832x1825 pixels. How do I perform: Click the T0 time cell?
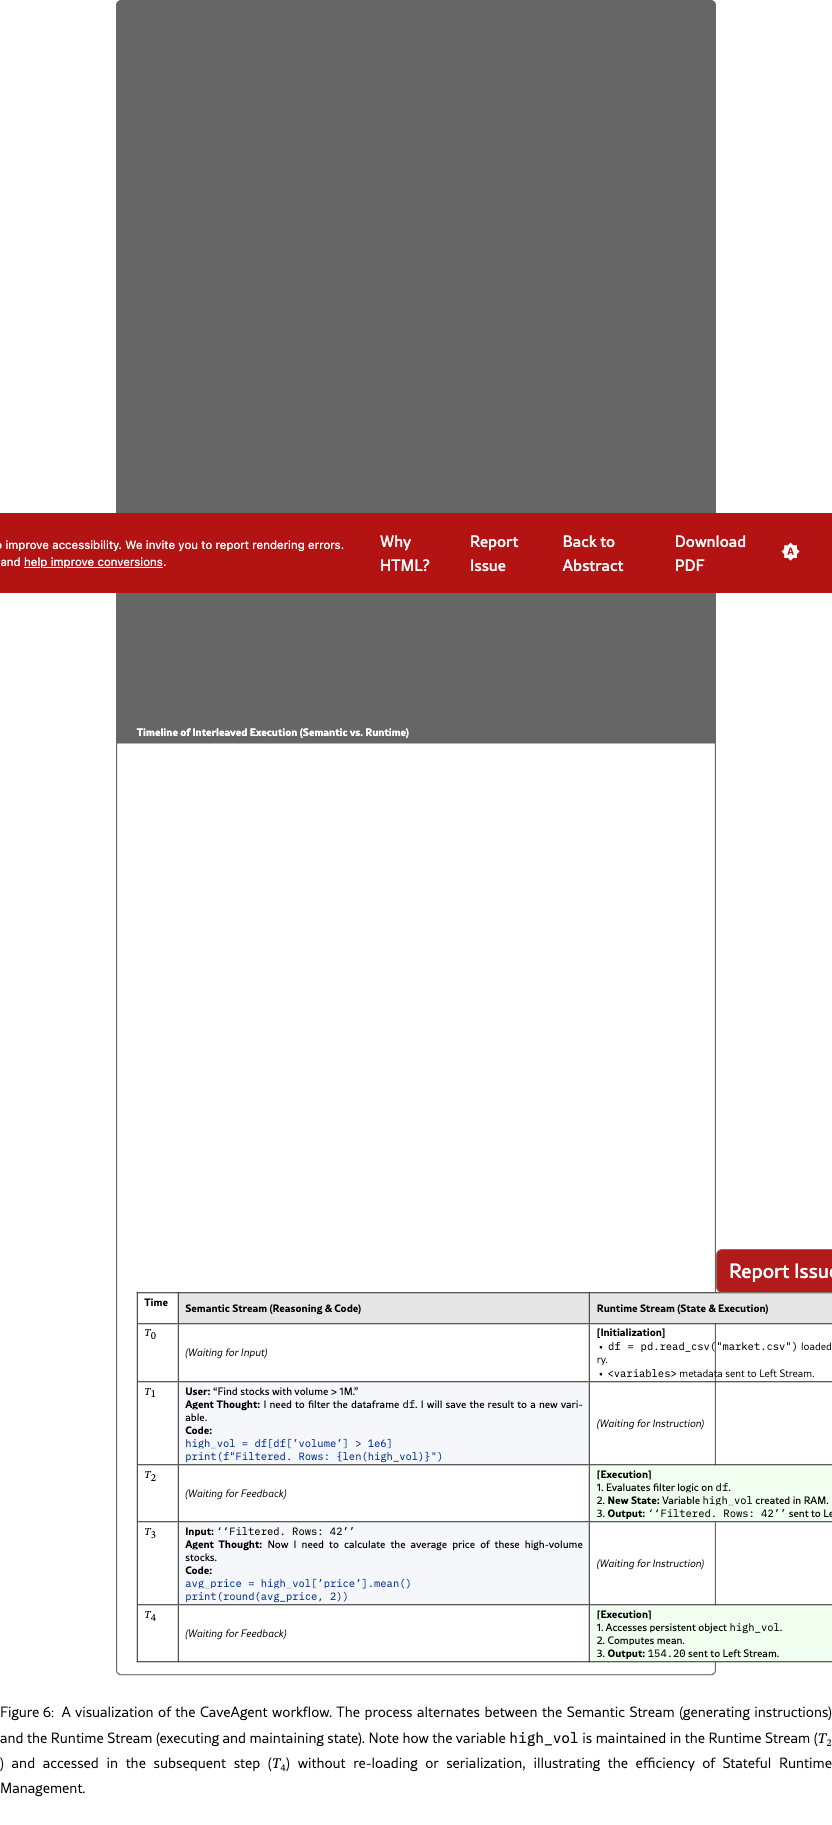(151, 1334)
